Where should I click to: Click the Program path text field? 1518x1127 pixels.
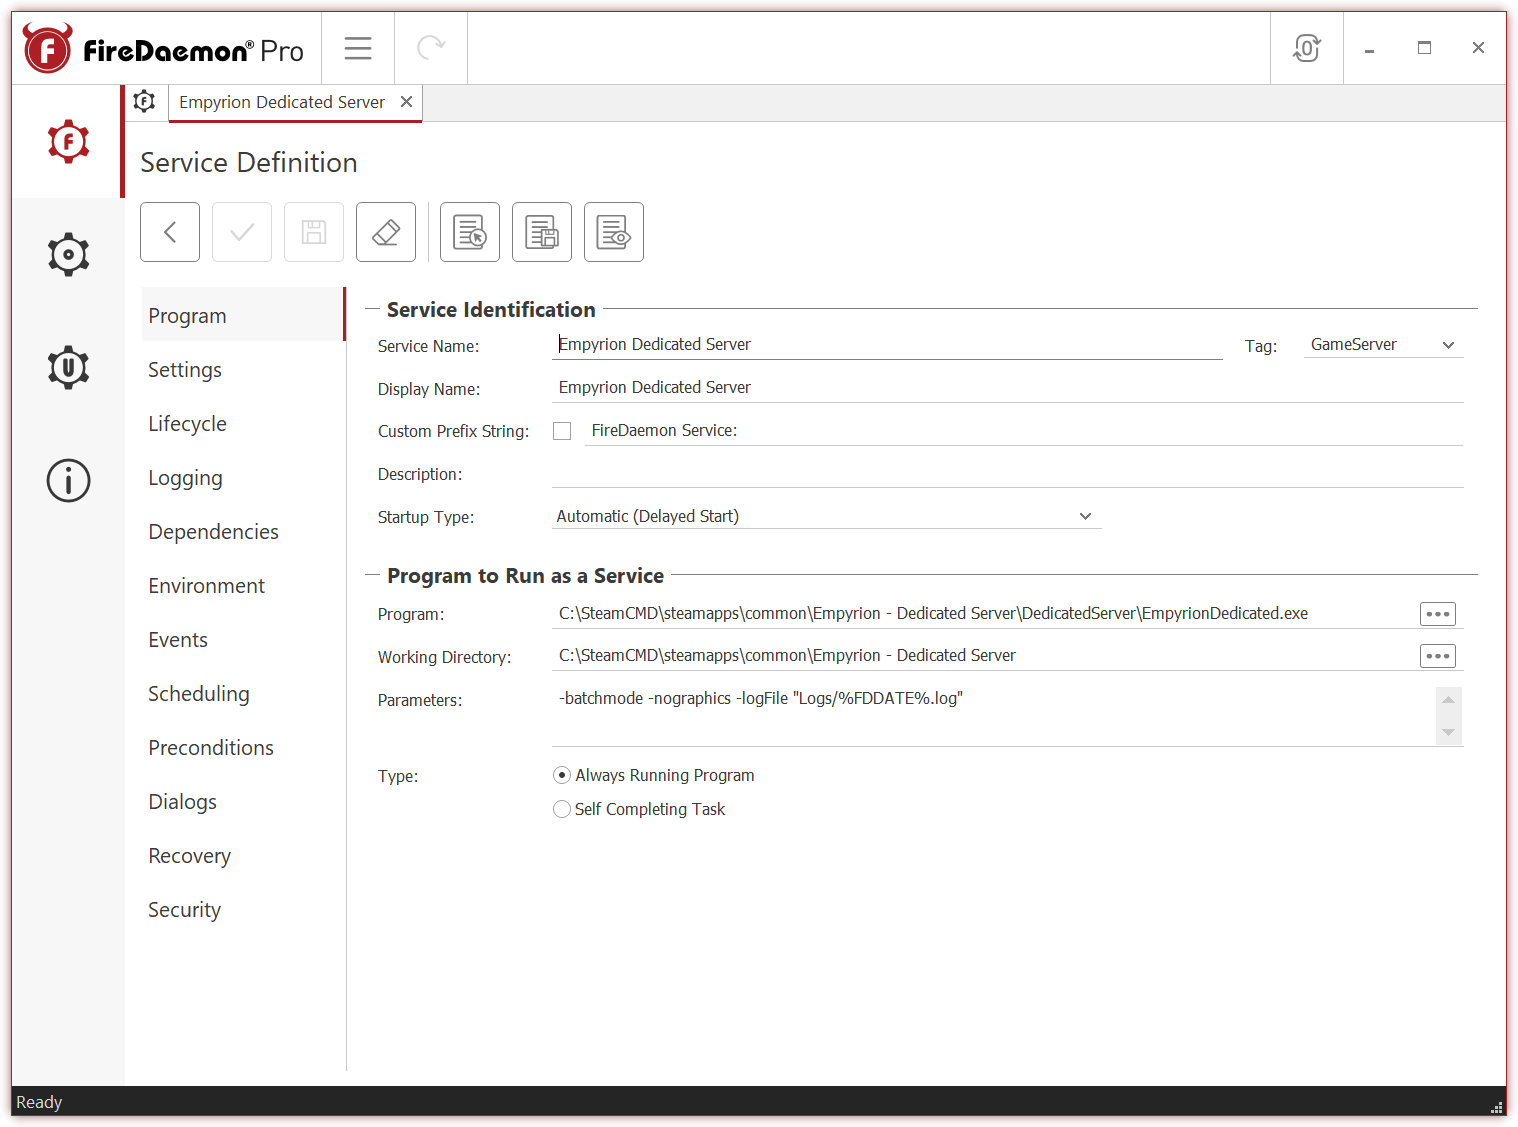[983, 614]
